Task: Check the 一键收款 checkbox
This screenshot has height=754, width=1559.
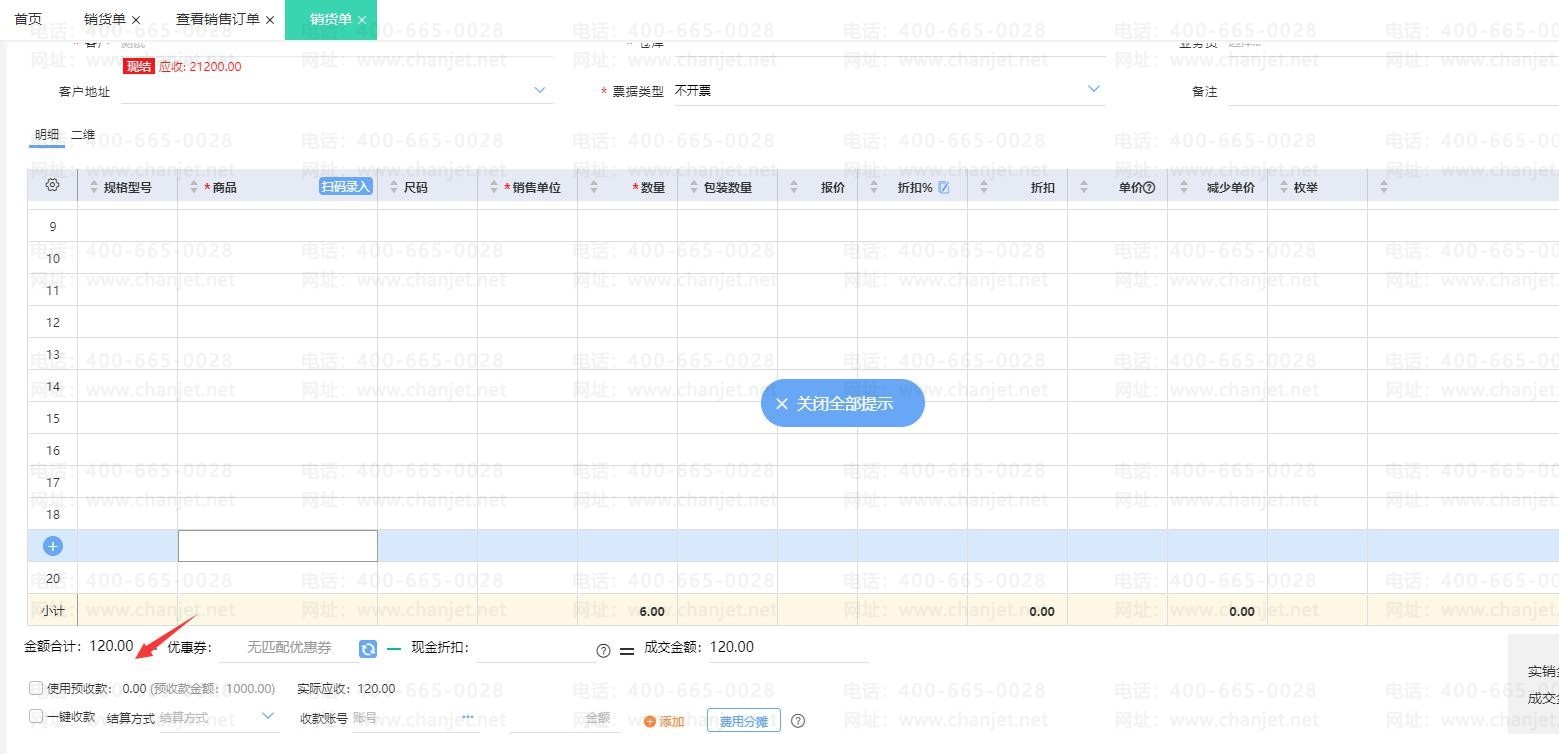Action: pyautogui.click(x=36, y=716)
